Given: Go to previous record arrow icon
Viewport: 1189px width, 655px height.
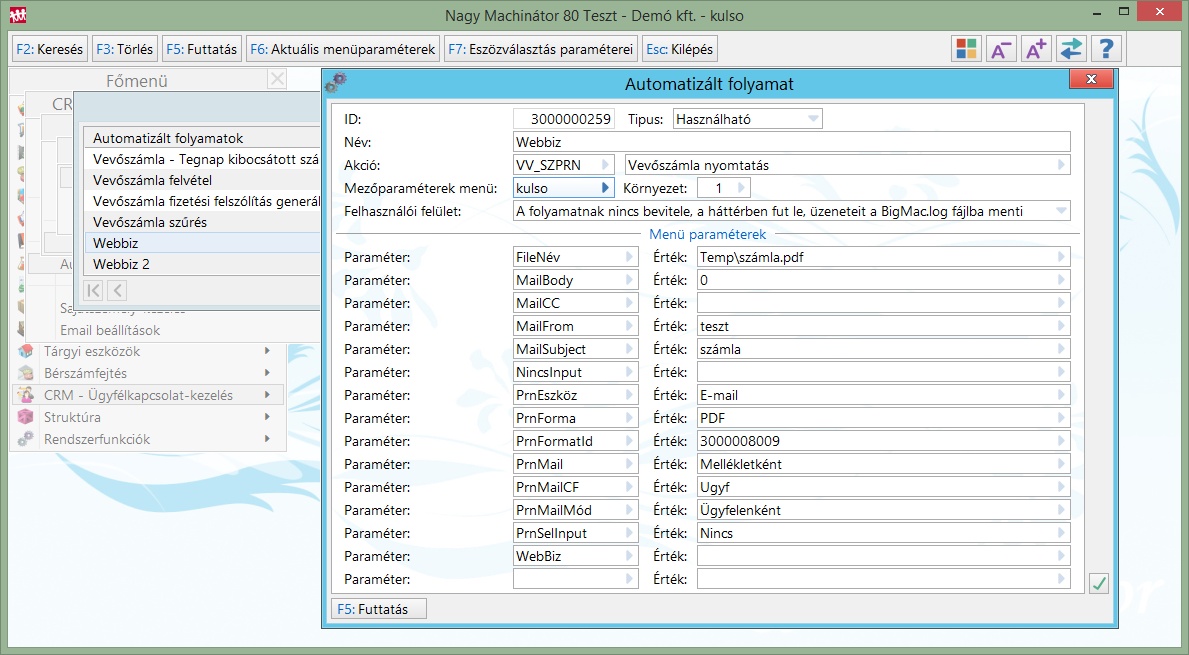Looking at the screenshot, I should (116, 290).
